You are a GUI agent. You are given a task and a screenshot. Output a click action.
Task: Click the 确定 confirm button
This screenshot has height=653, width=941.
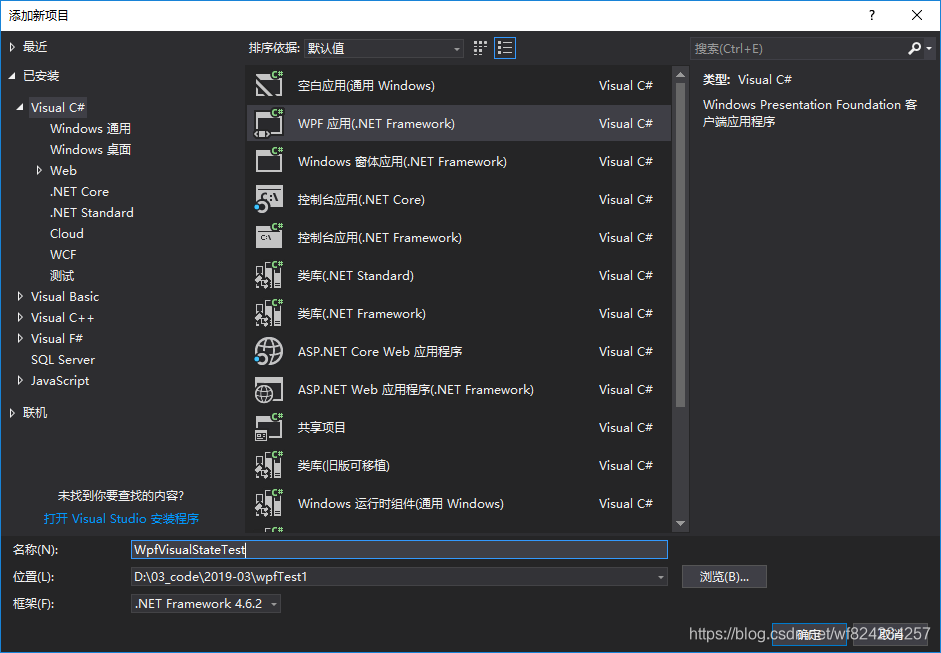coord(809,634)
